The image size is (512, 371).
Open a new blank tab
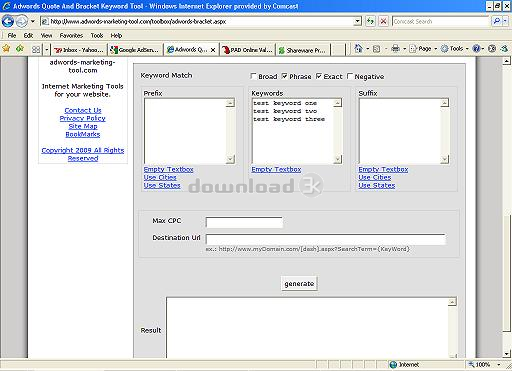click(339, 50)
